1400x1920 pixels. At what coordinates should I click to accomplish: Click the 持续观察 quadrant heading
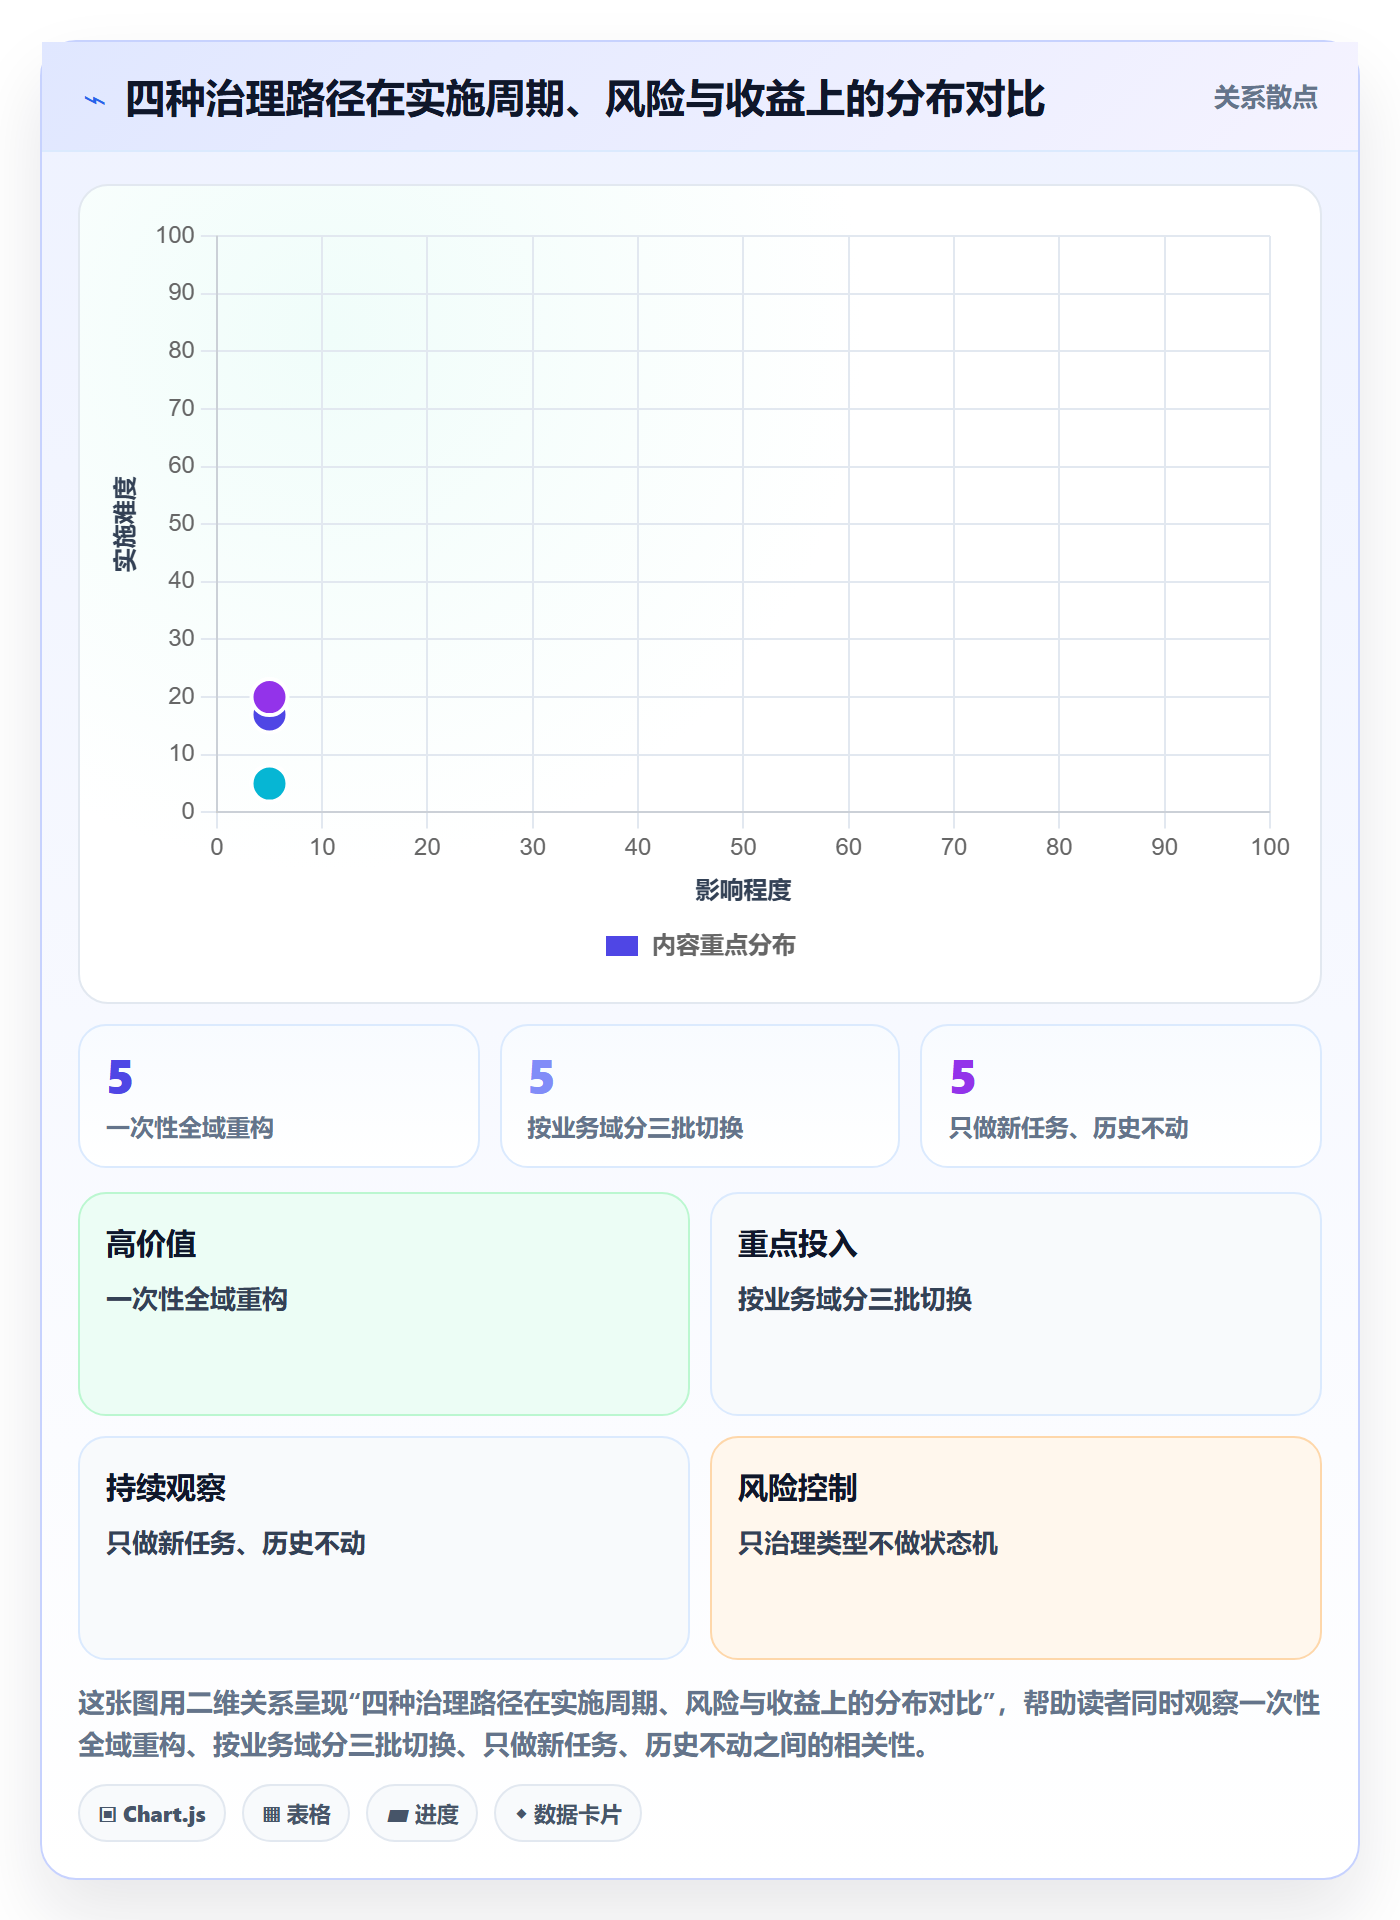[x=166, y=1488]
